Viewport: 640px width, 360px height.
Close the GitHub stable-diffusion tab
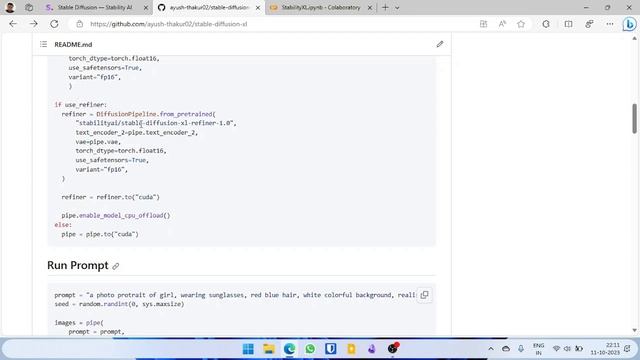pos(258,8)
